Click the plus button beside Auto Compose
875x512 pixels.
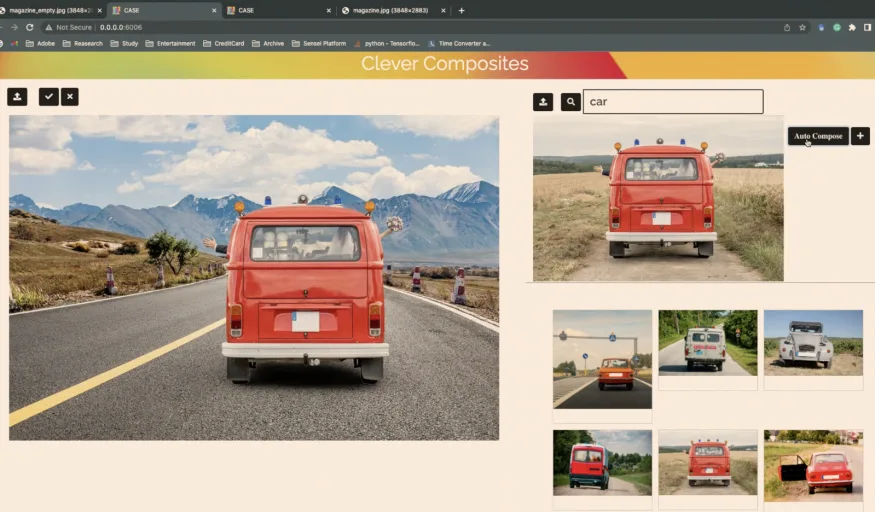pyautogui.click(x=860, y=136)
